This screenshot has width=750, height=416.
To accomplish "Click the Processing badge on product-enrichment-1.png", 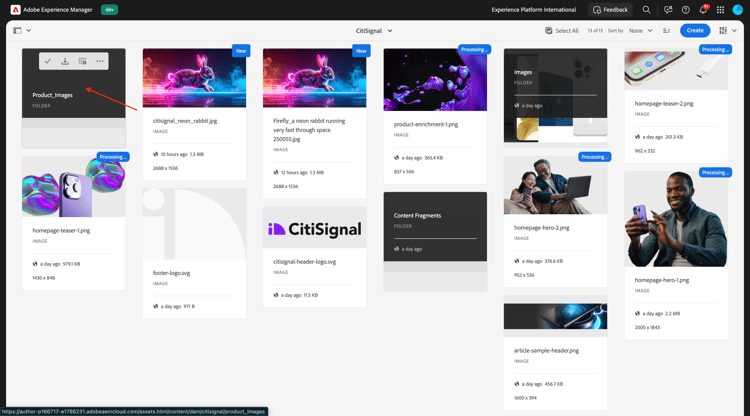I will click(x=474, y=49).
